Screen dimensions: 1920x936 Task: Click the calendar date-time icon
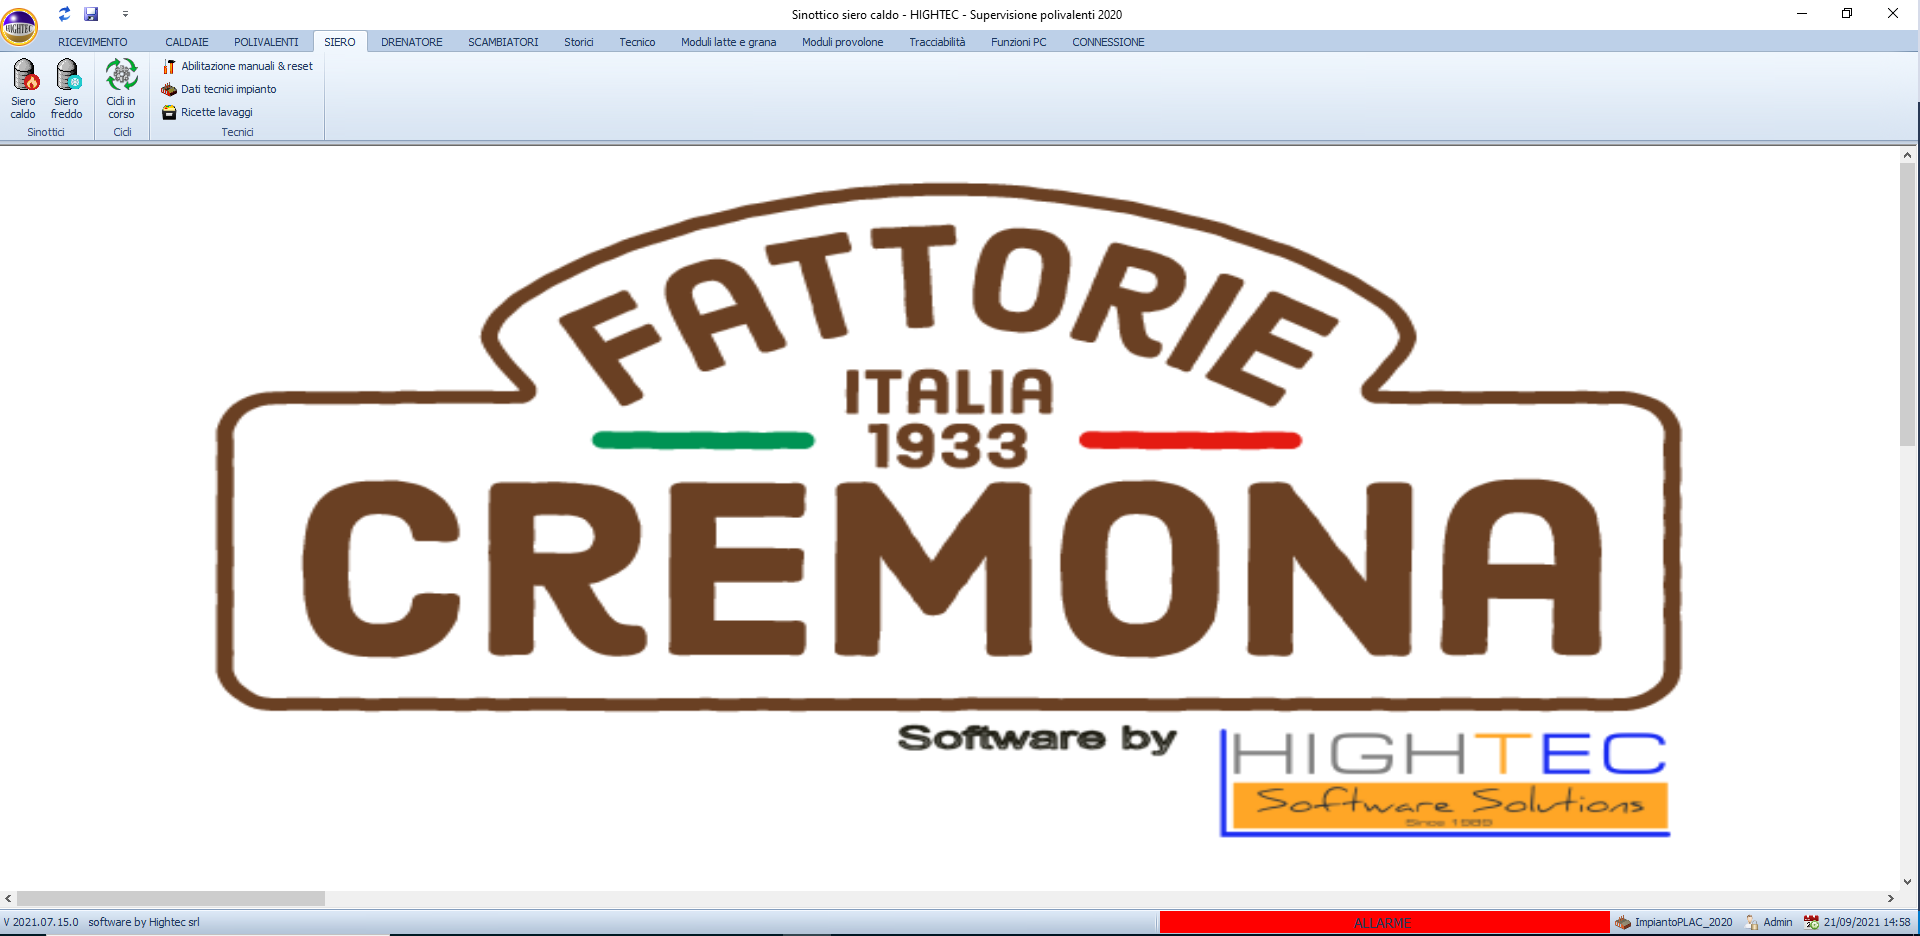click(1811, 922)
